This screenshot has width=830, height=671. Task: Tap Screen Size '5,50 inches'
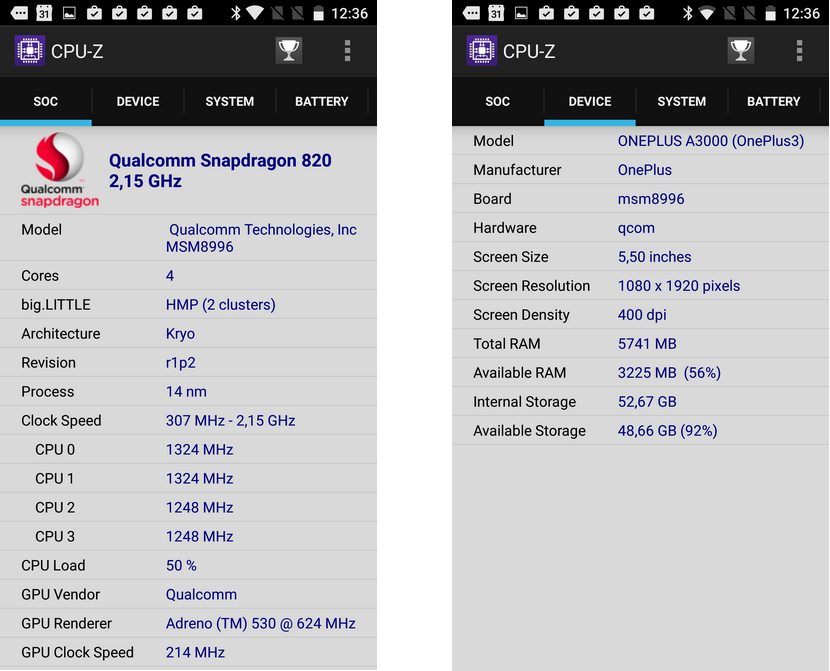[654, 257]
